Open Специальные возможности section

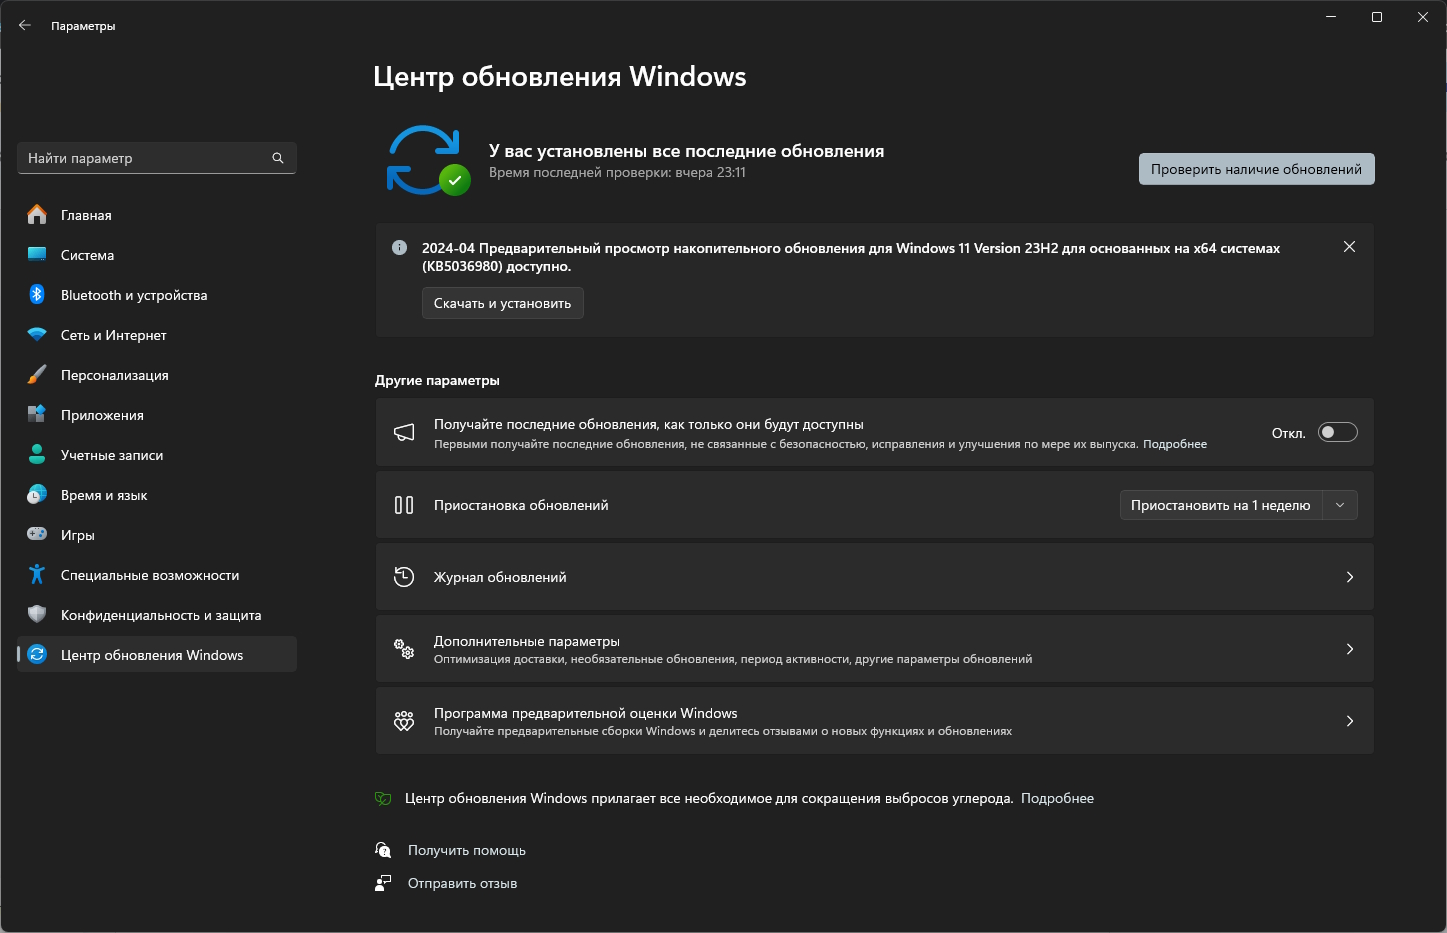point(157,575)
